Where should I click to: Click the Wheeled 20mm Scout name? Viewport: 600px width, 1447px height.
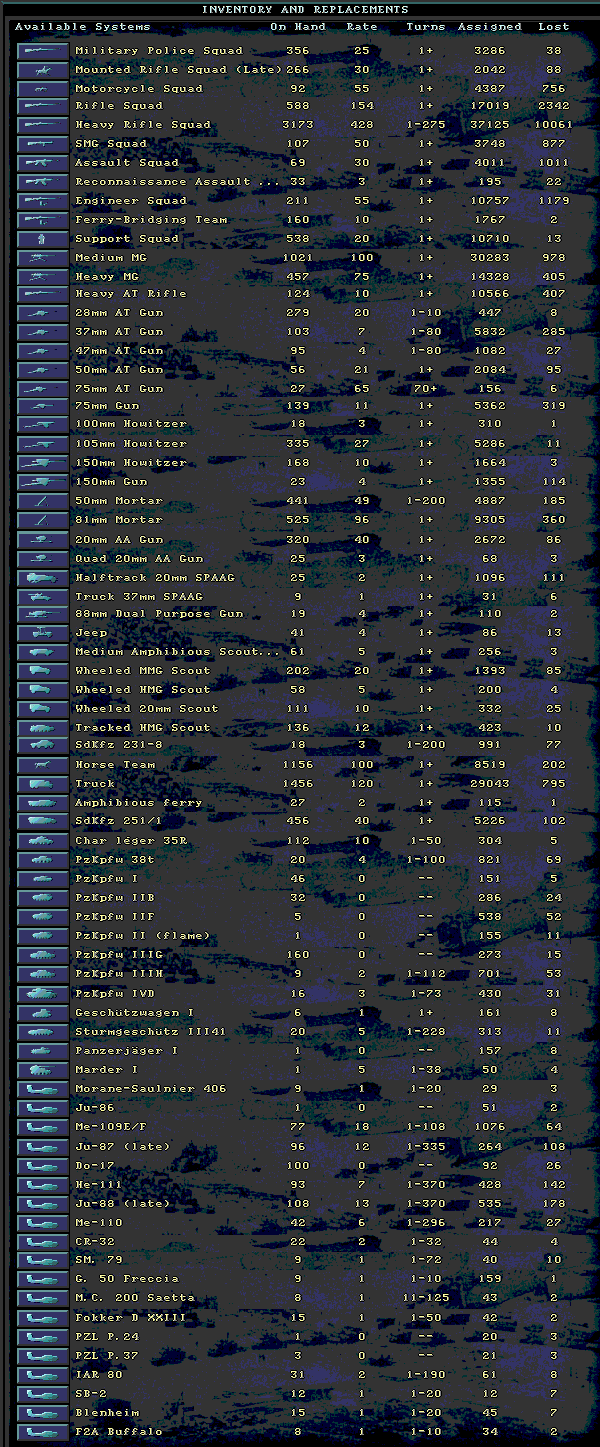[147, 709]
